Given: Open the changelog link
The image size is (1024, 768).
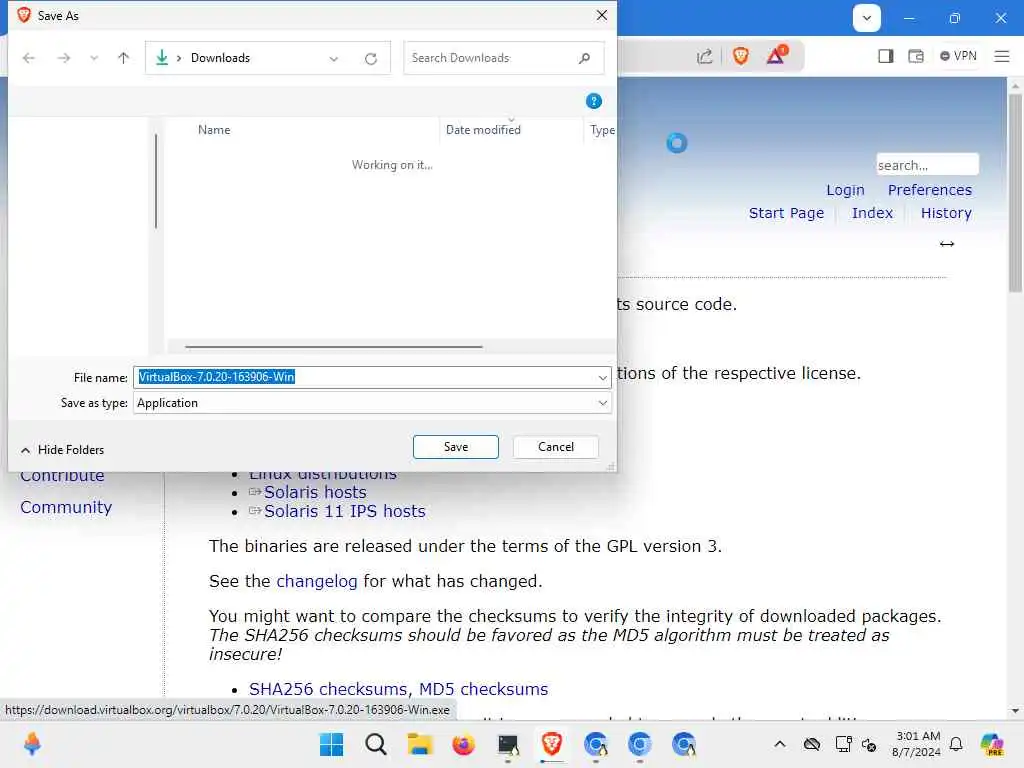Looking at the screenshot, I should tap(317, 581).
